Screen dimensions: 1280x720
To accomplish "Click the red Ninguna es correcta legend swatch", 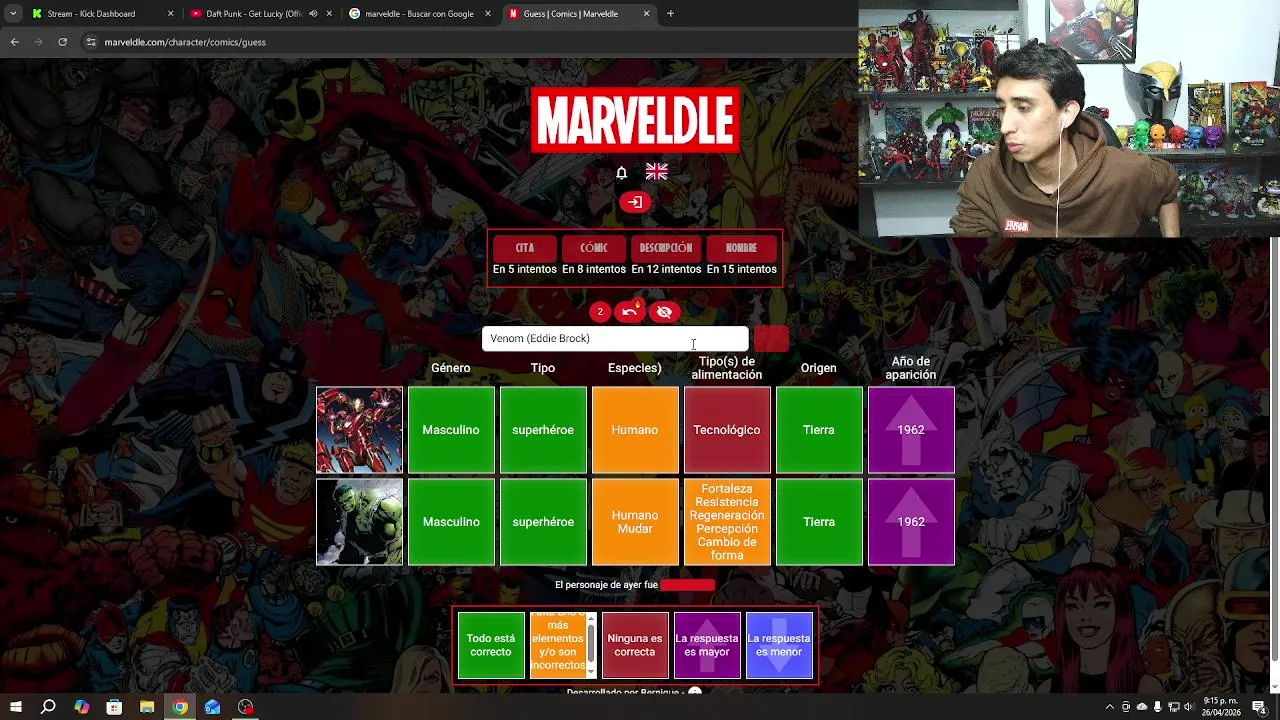I will point(635,645).
